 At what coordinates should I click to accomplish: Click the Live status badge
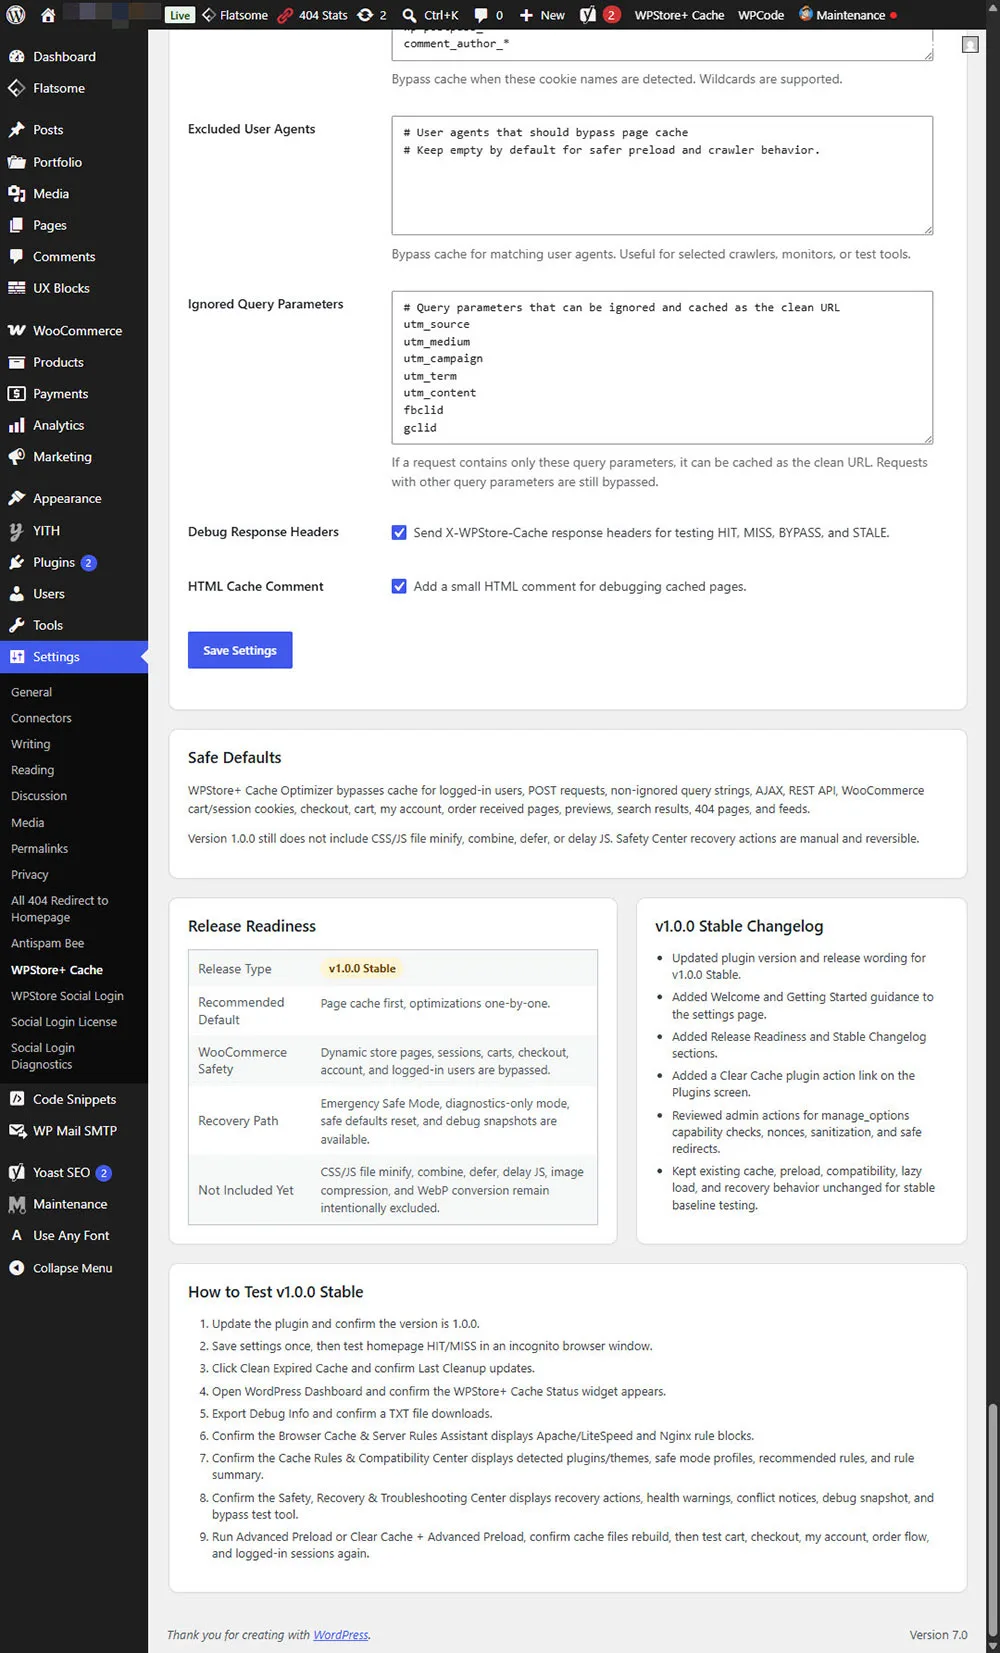[x=180, y=15]
